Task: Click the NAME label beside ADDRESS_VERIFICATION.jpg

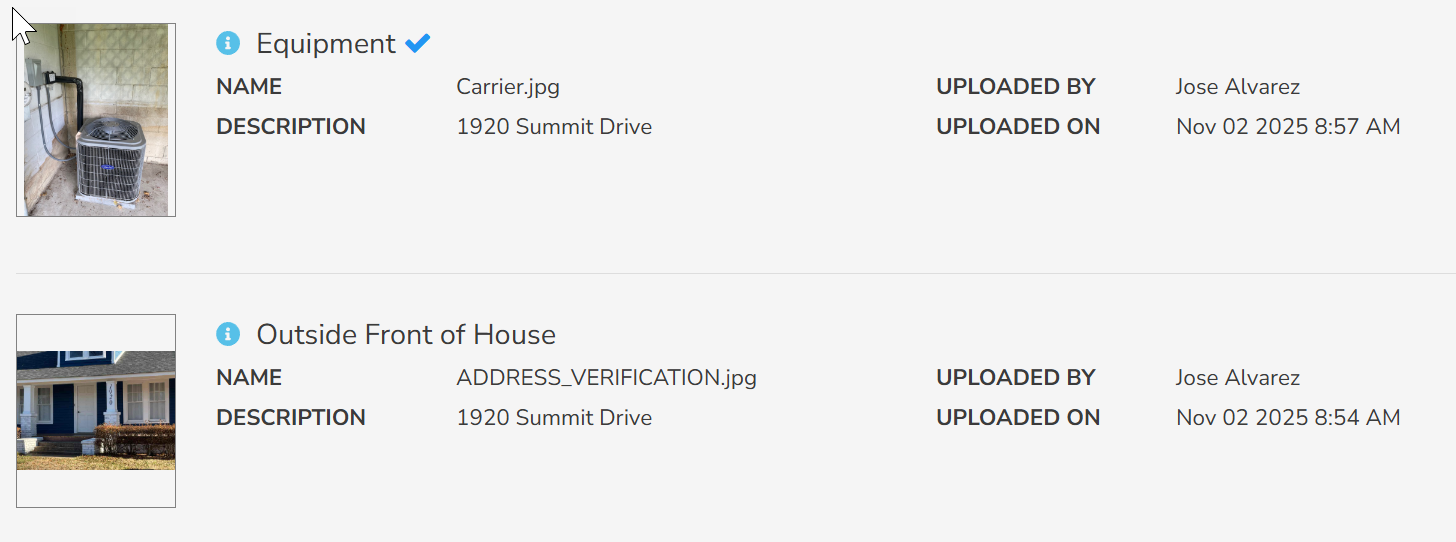Action: (249, 378)
